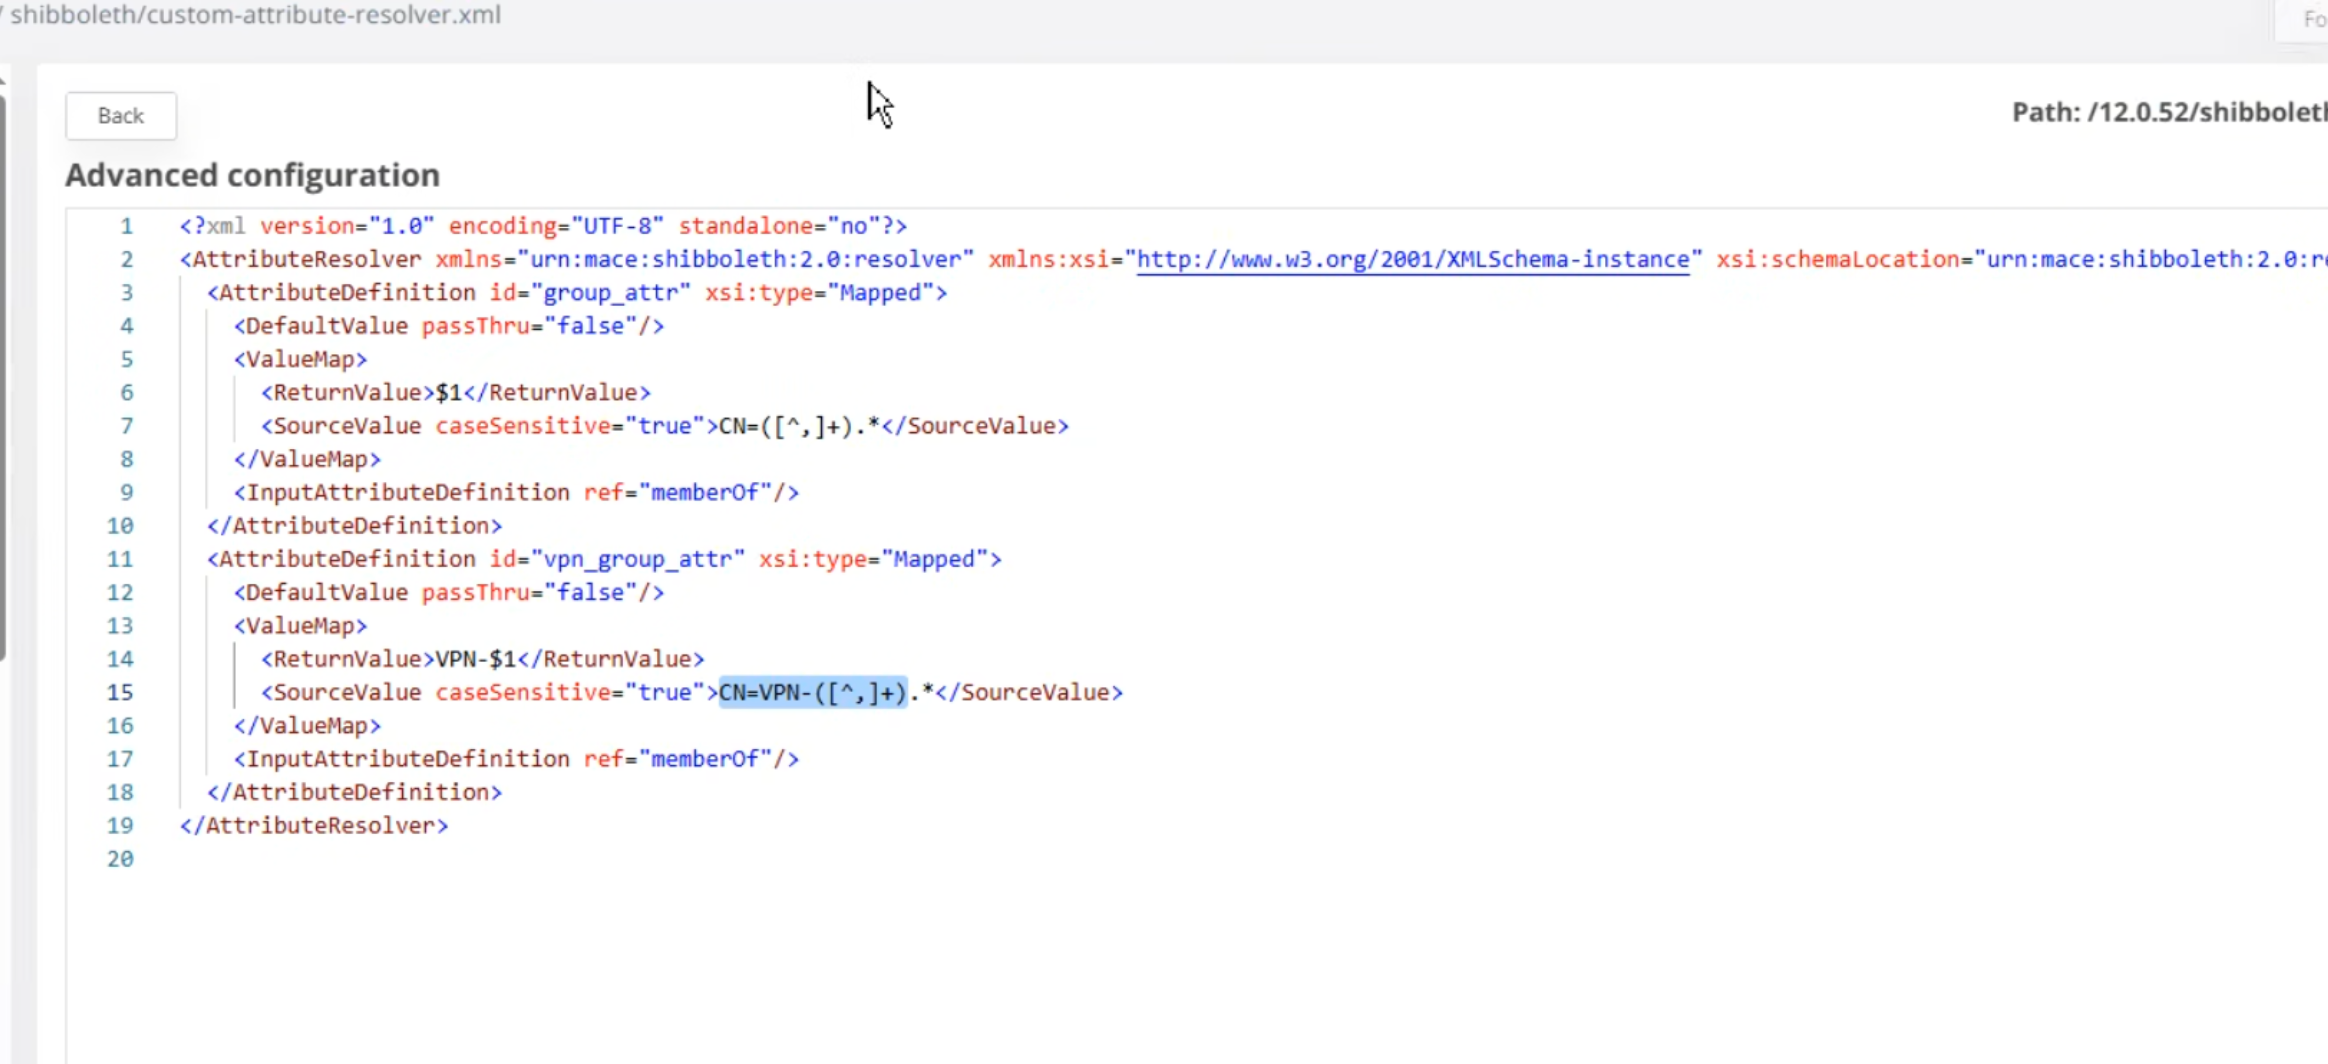Click VPN-$1 return value on line 14
This screenshot has width=2328, height=1064.
coord(475,659)
